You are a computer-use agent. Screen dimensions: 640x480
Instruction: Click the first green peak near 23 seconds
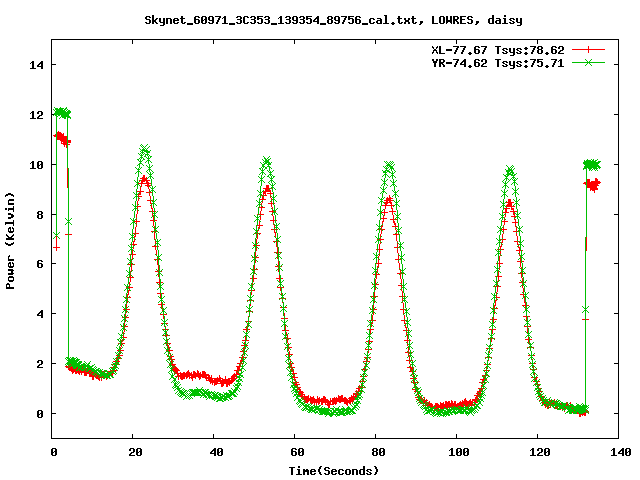click(145, 150)
